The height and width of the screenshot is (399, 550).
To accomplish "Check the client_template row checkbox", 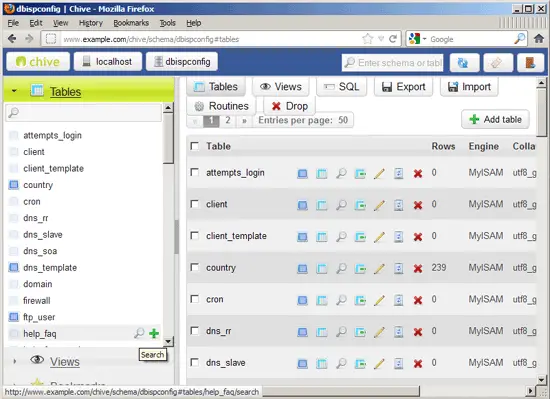I will click(x=194, y=236).
